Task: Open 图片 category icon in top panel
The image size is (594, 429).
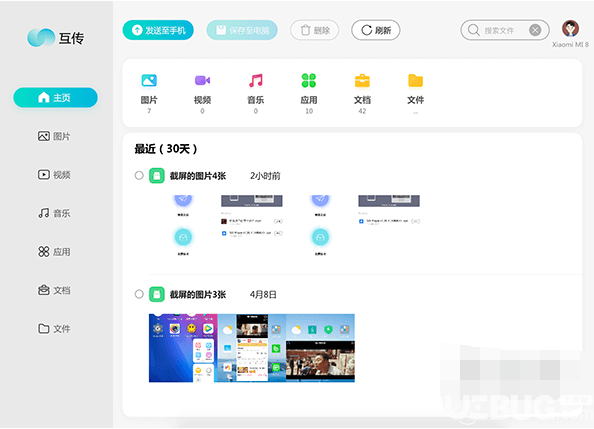Action: tap(149, 81)
